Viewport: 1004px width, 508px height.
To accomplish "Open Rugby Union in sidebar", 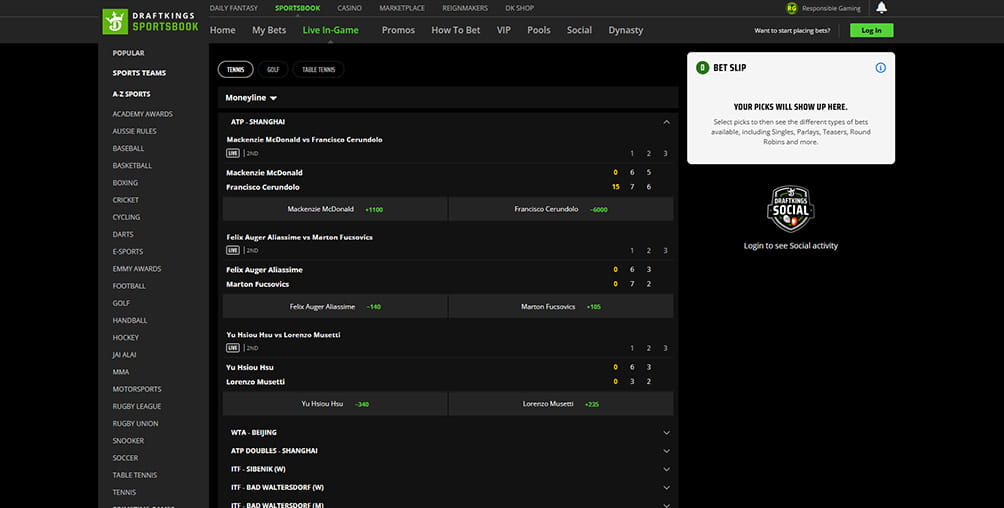I will [134, 423].
